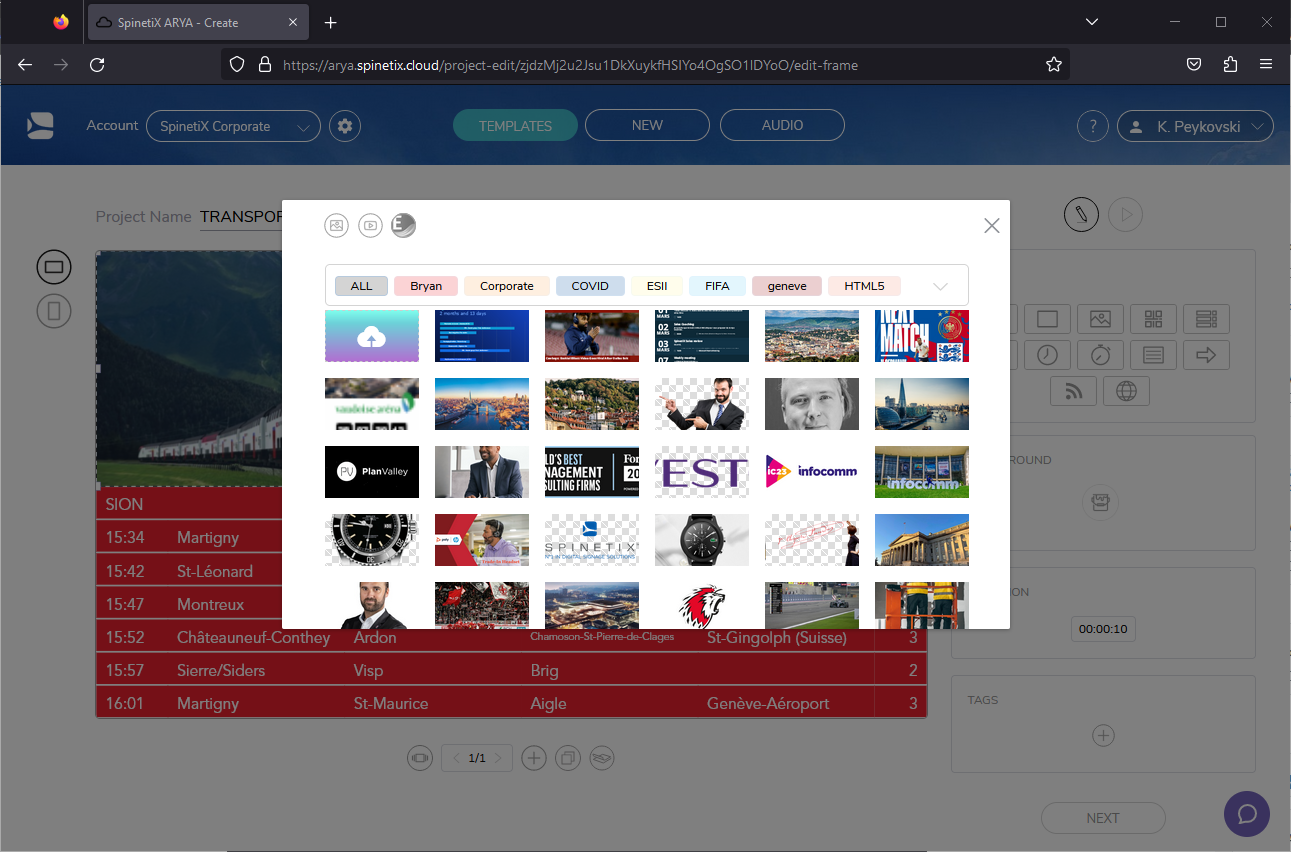Click the duration field showing 00:00:10
Viewport: 1291px width, 852px height.
[x=1103, y=629]
